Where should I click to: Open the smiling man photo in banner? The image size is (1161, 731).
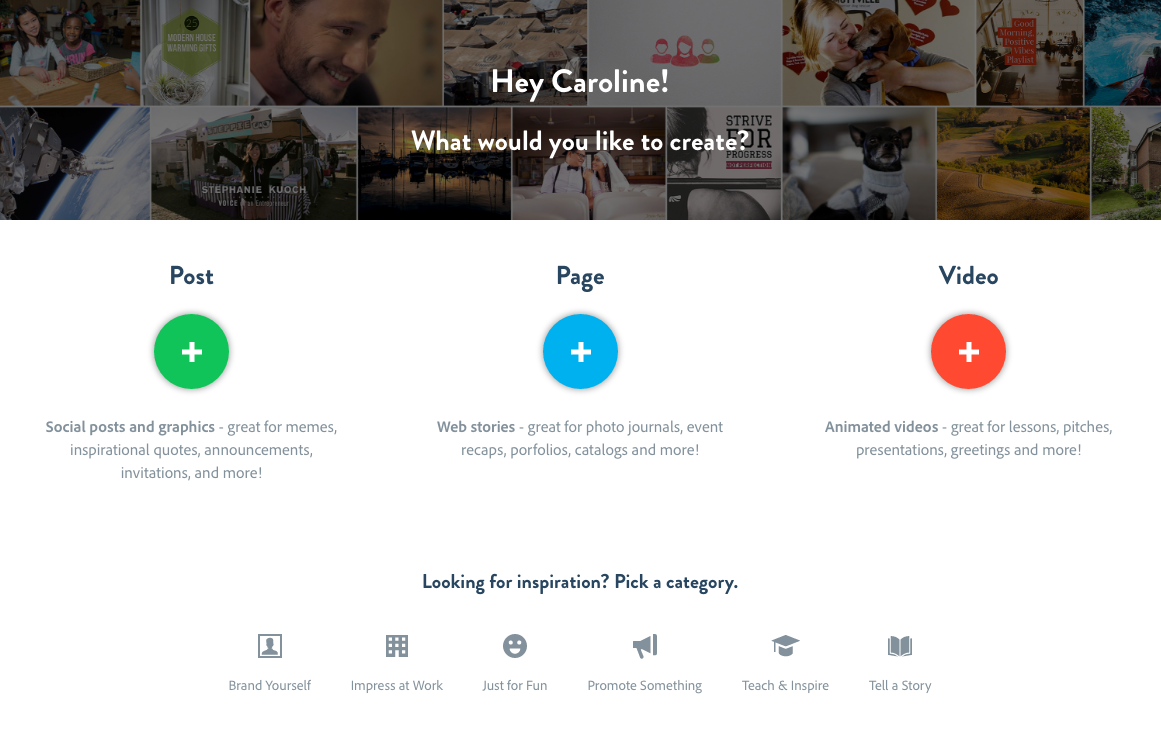(346, 53)
